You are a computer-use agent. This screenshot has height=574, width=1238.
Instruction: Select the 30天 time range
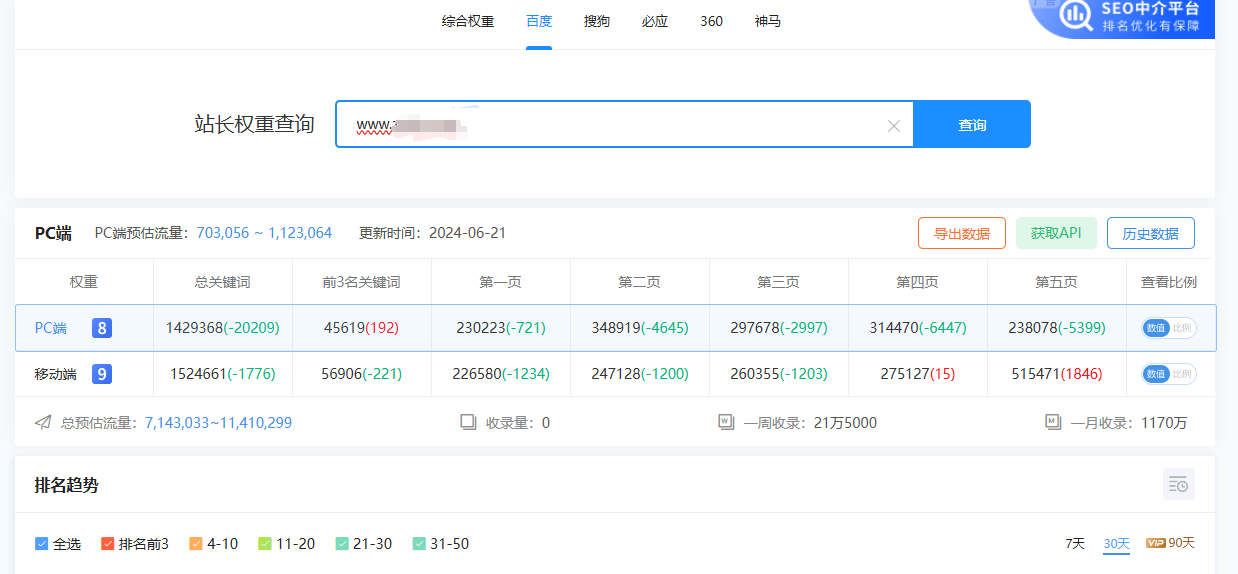pyautogui.click(x=1116, y=543)
